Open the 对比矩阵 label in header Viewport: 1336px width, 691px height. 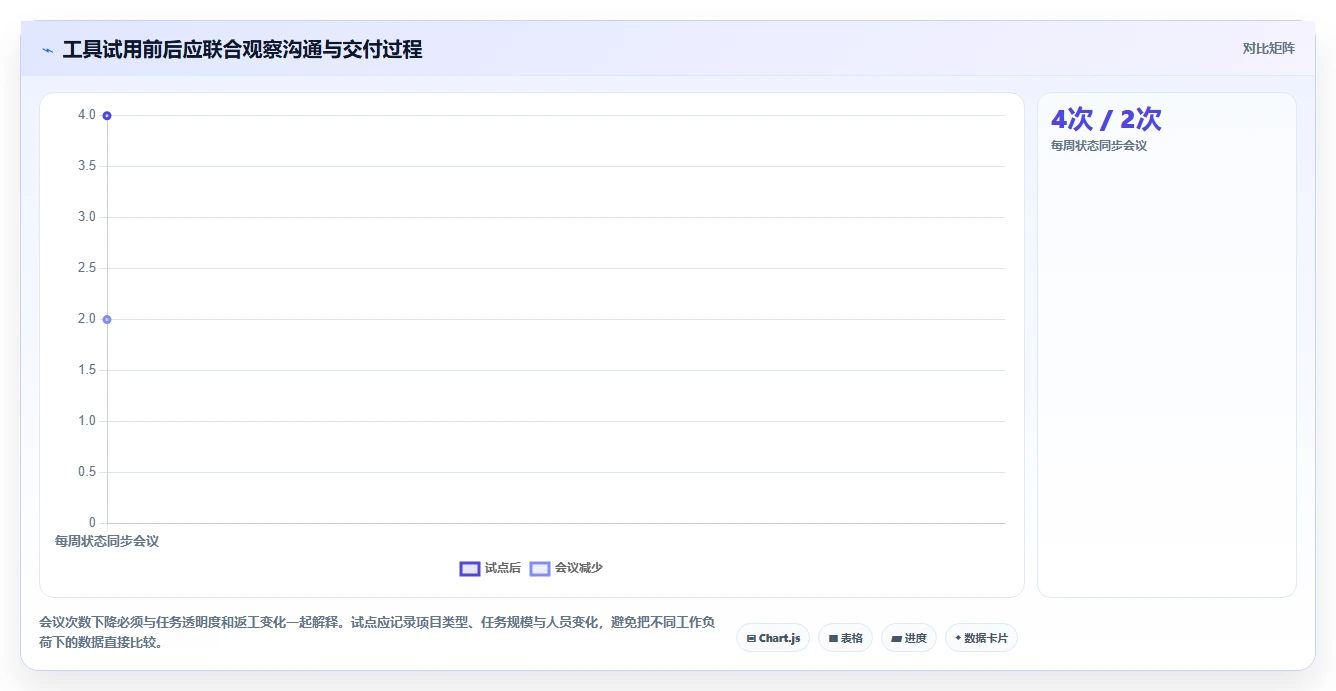point(1268,48)
